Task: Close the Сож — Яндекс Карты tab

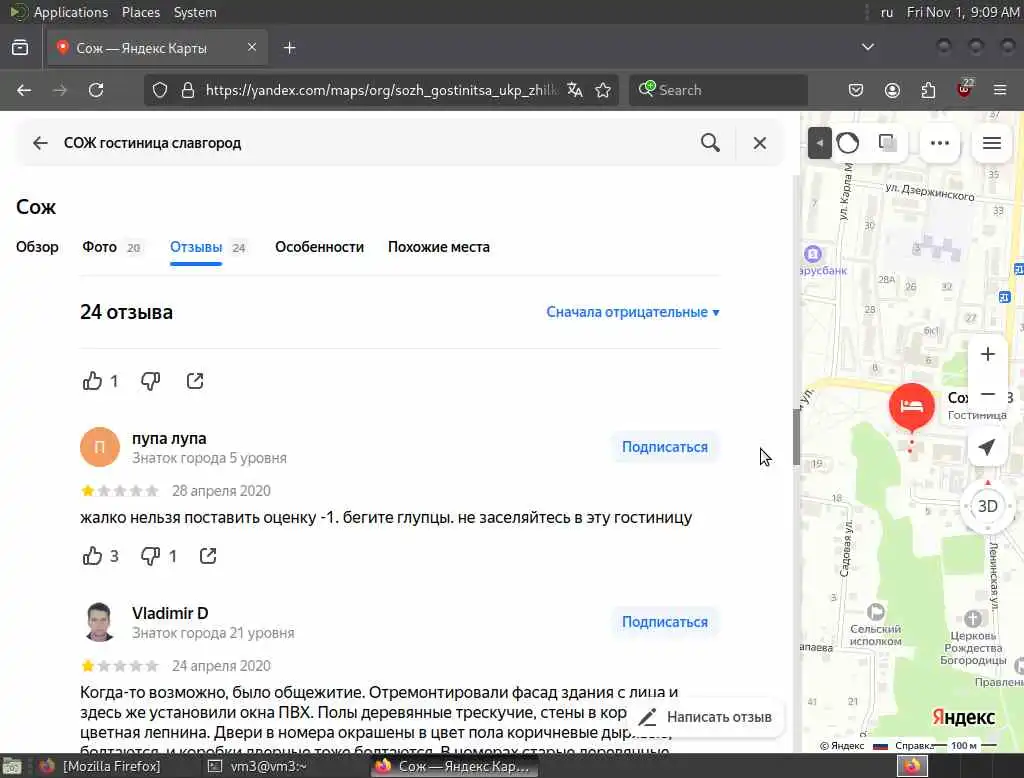Action: pyautogui.click(x=252, y=47)
